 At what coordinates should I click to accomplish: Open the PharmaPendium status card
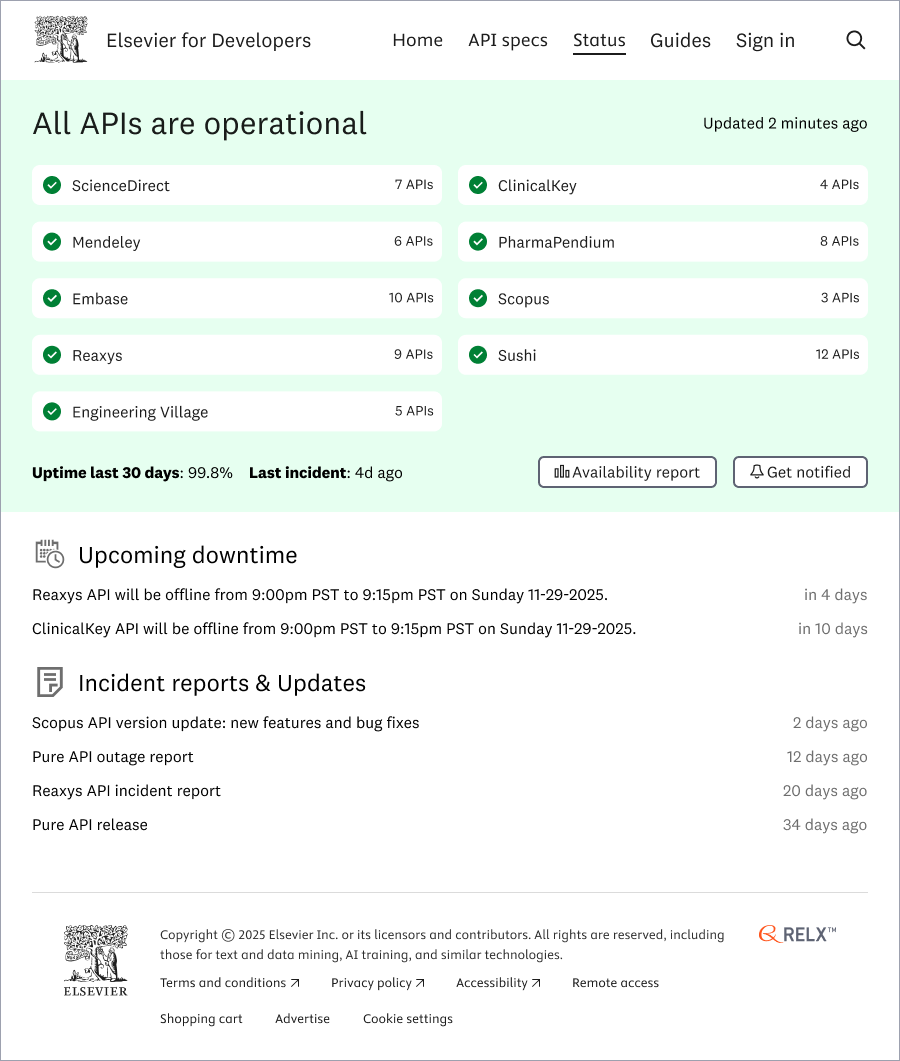pos(663,242)
